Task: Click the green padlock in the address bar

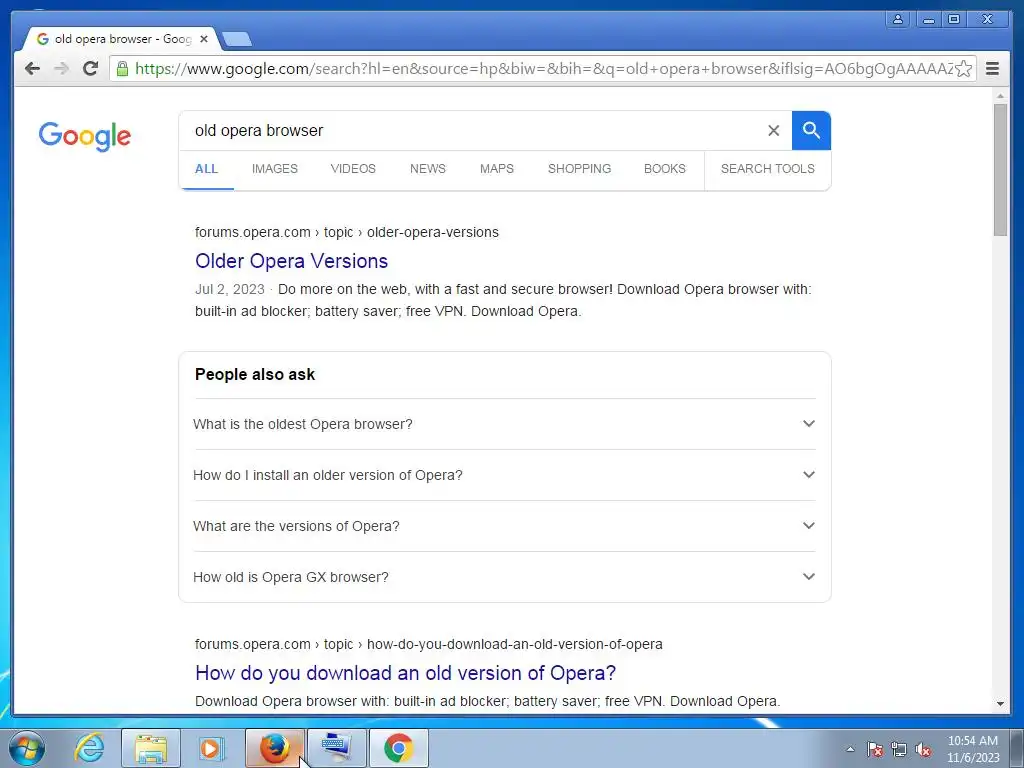Action: pos(122,69)
